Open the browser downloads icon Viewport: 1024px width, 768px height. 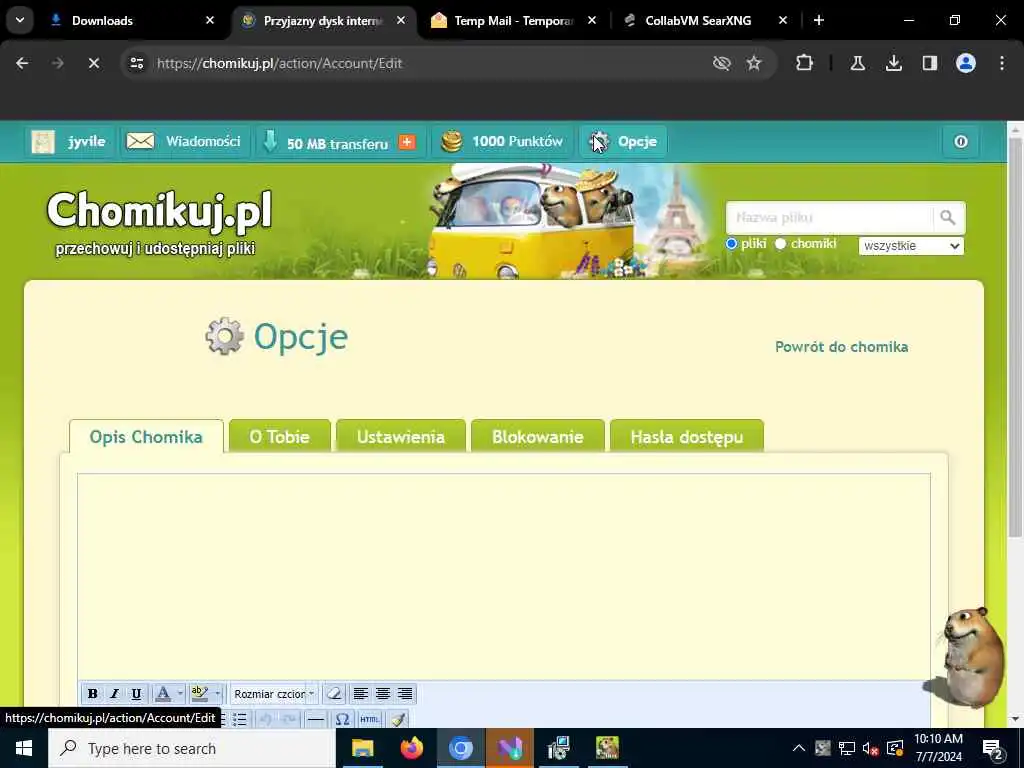[893, 63]
